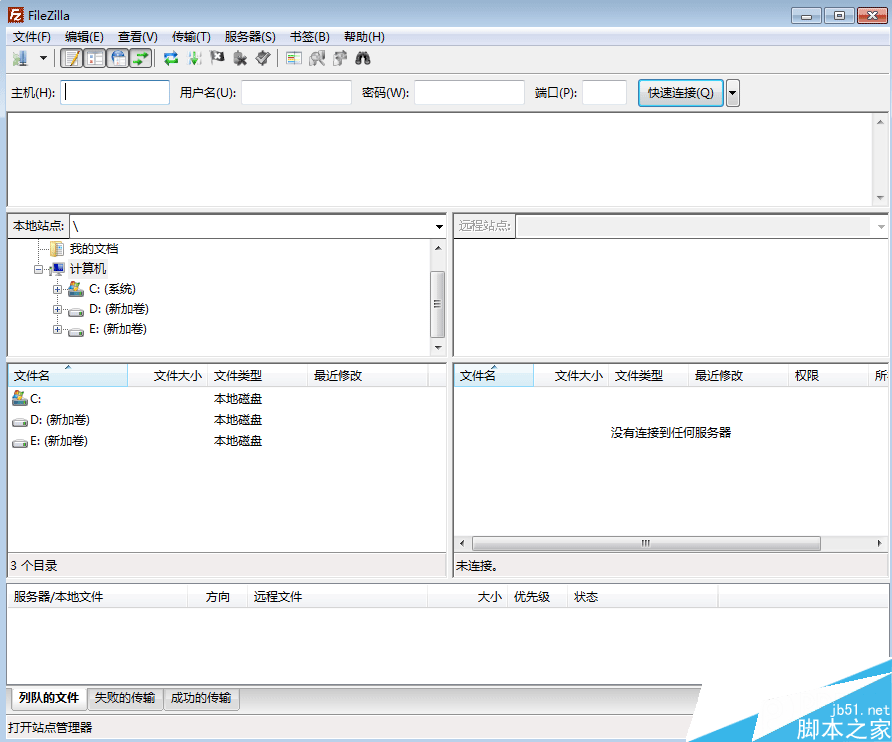
Task: Select D: (新加卷) drive in tree
Action: tap(118, 309)
